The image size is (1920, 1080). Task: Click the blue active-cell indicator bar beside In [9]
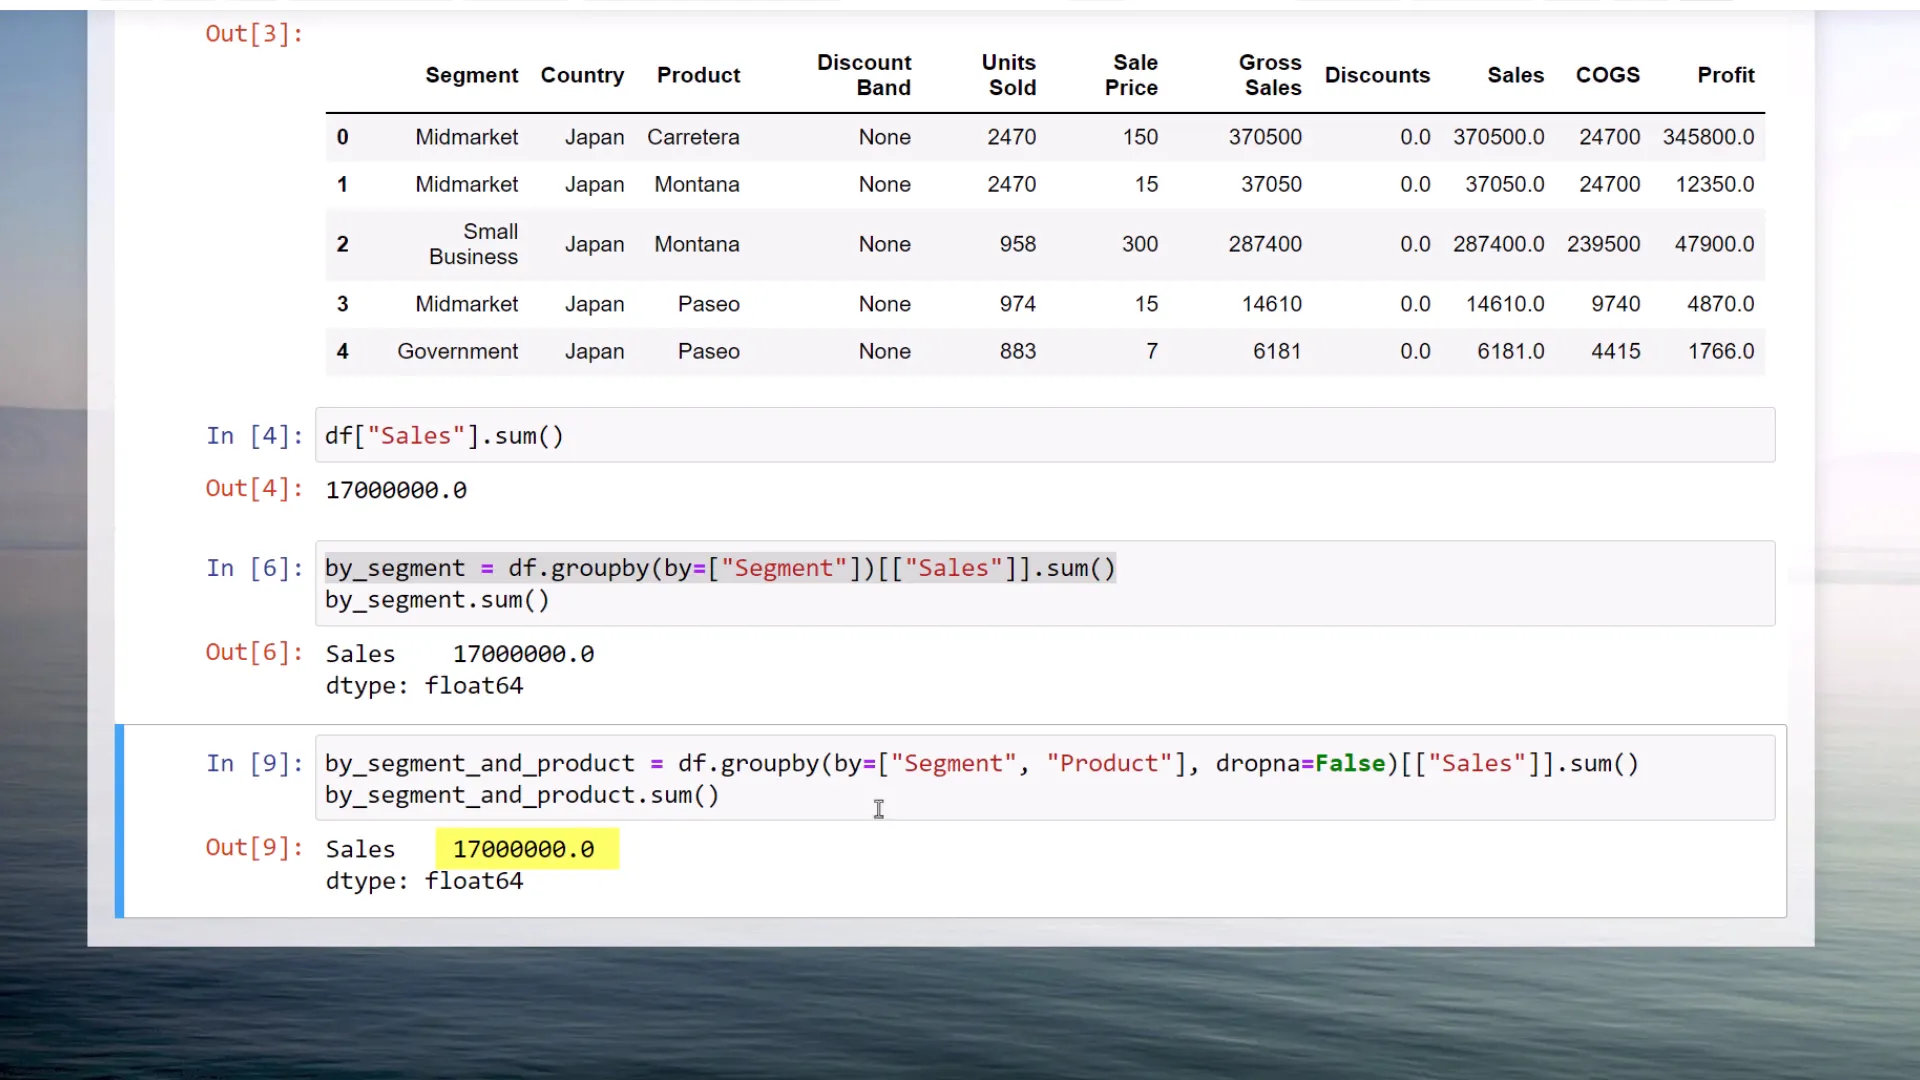pos(119,820)
